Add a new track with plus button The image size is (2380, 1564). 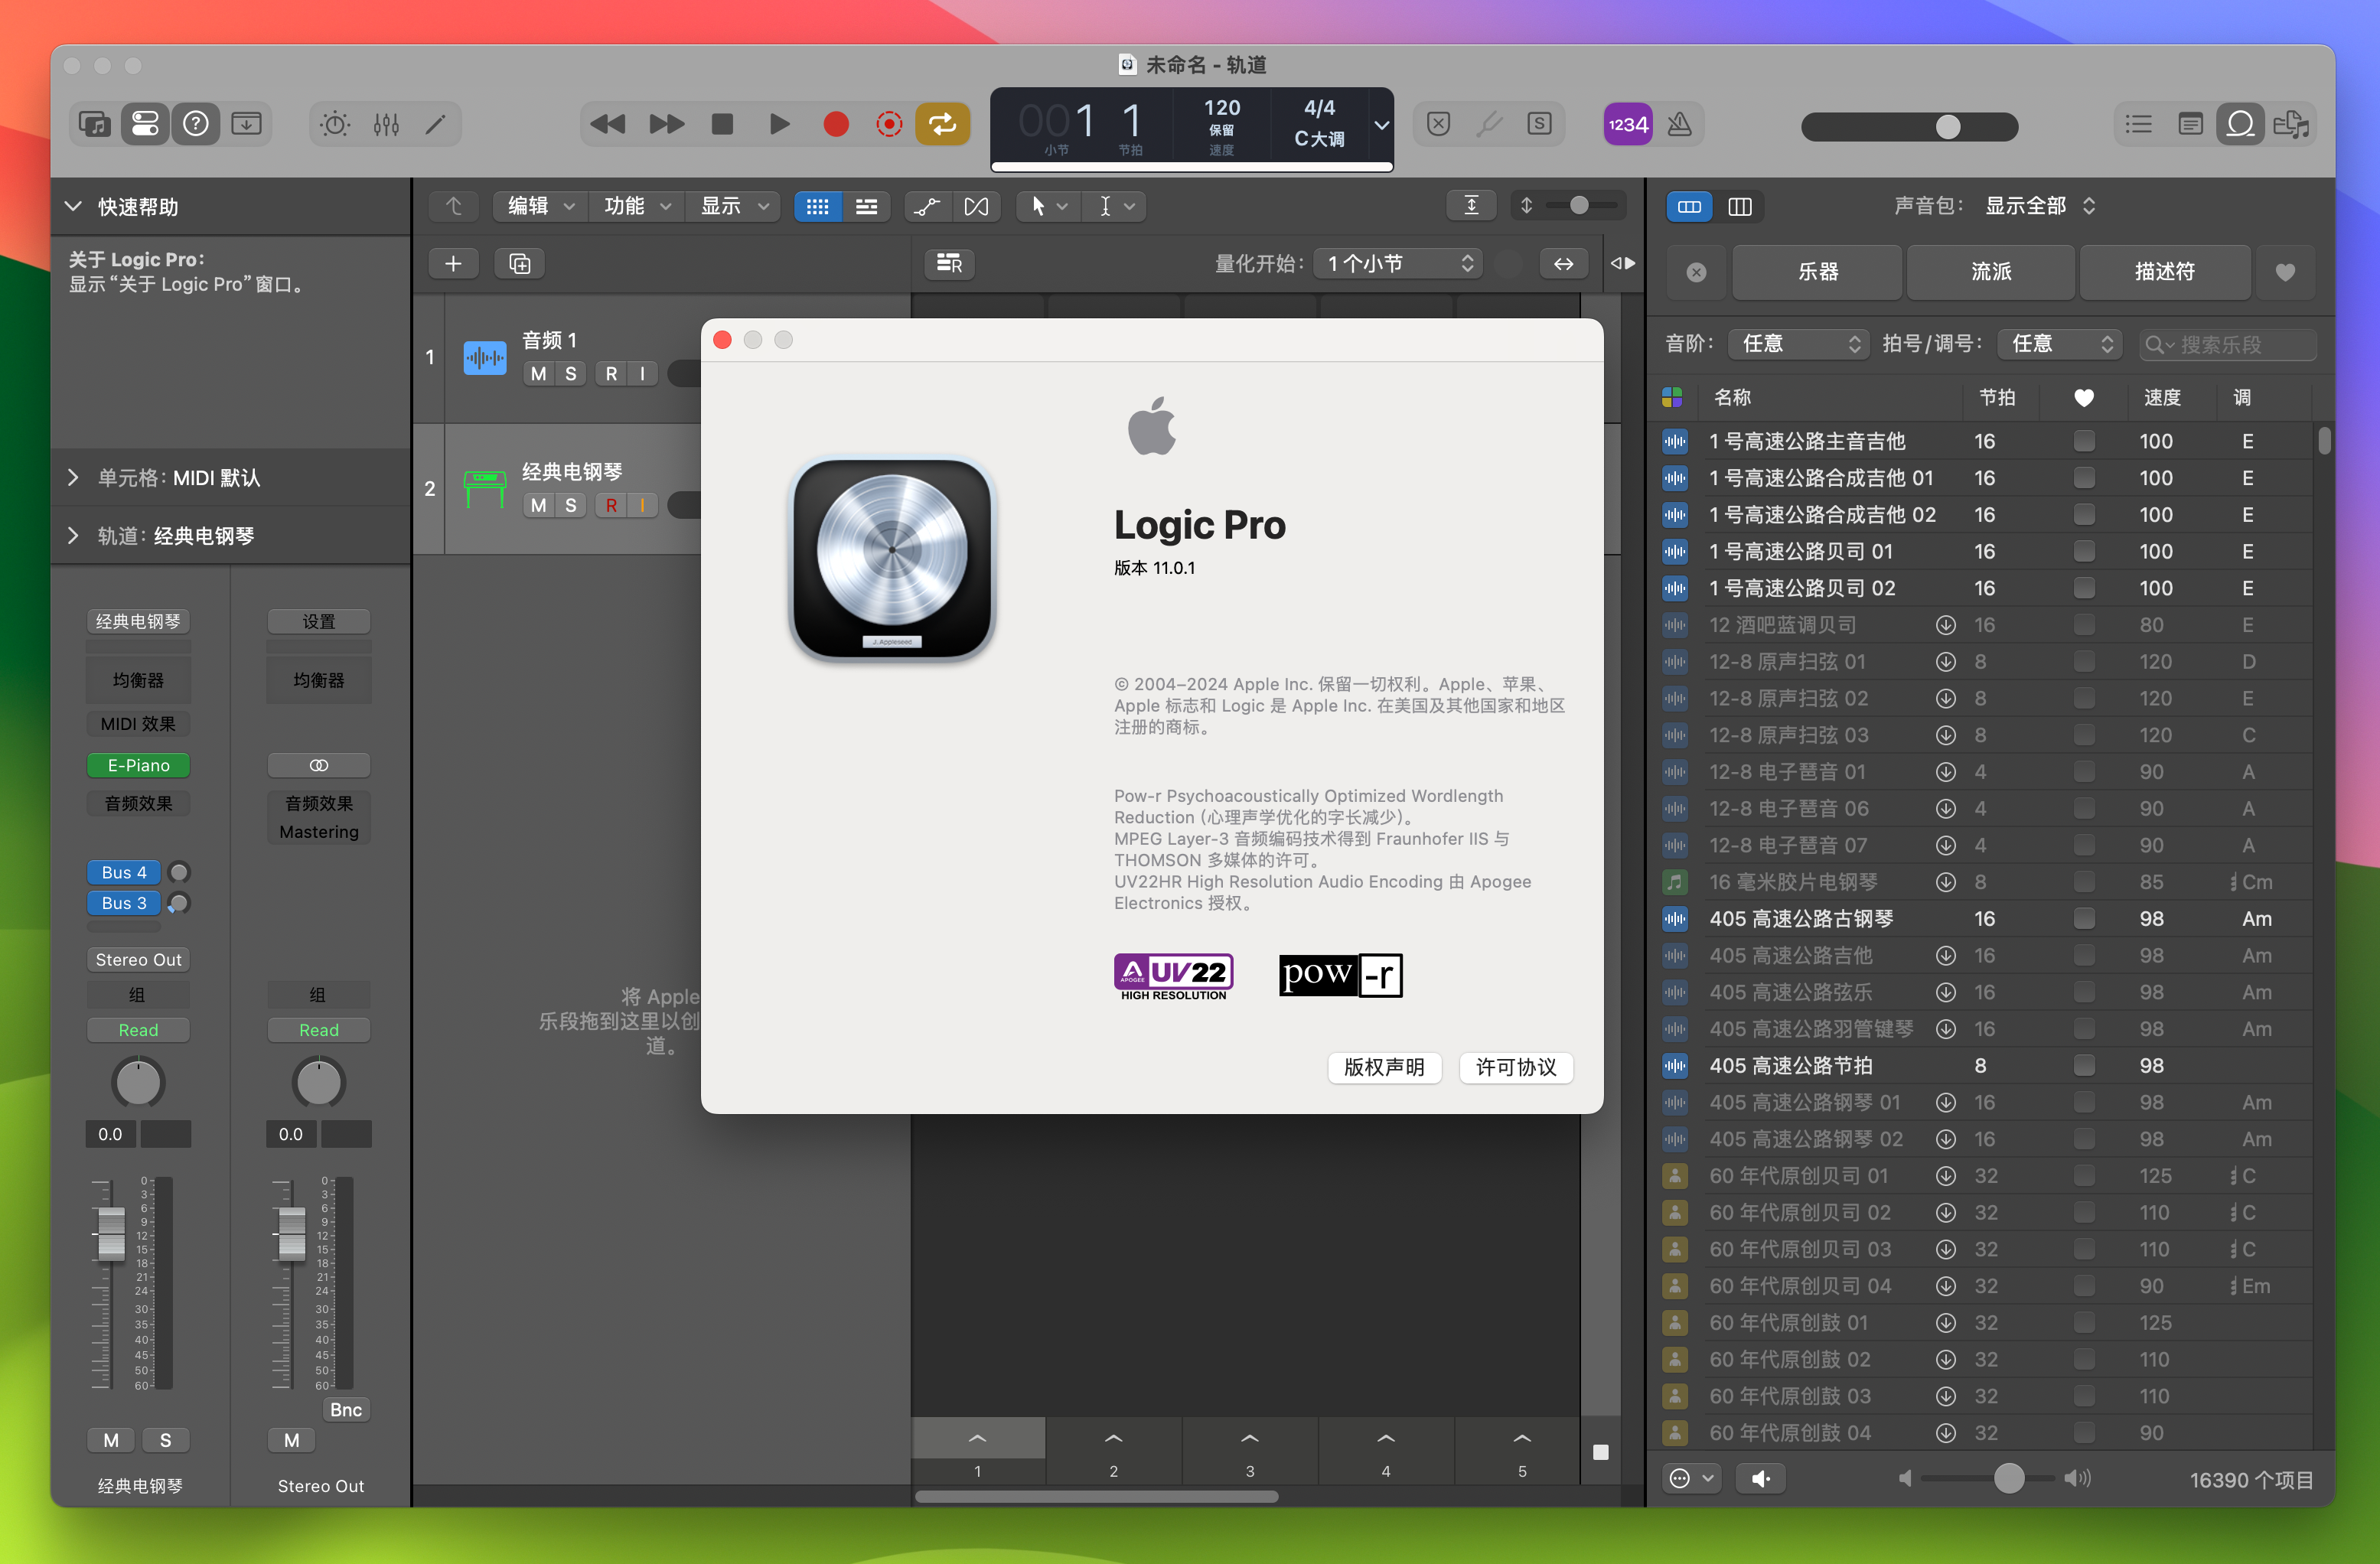453,263
